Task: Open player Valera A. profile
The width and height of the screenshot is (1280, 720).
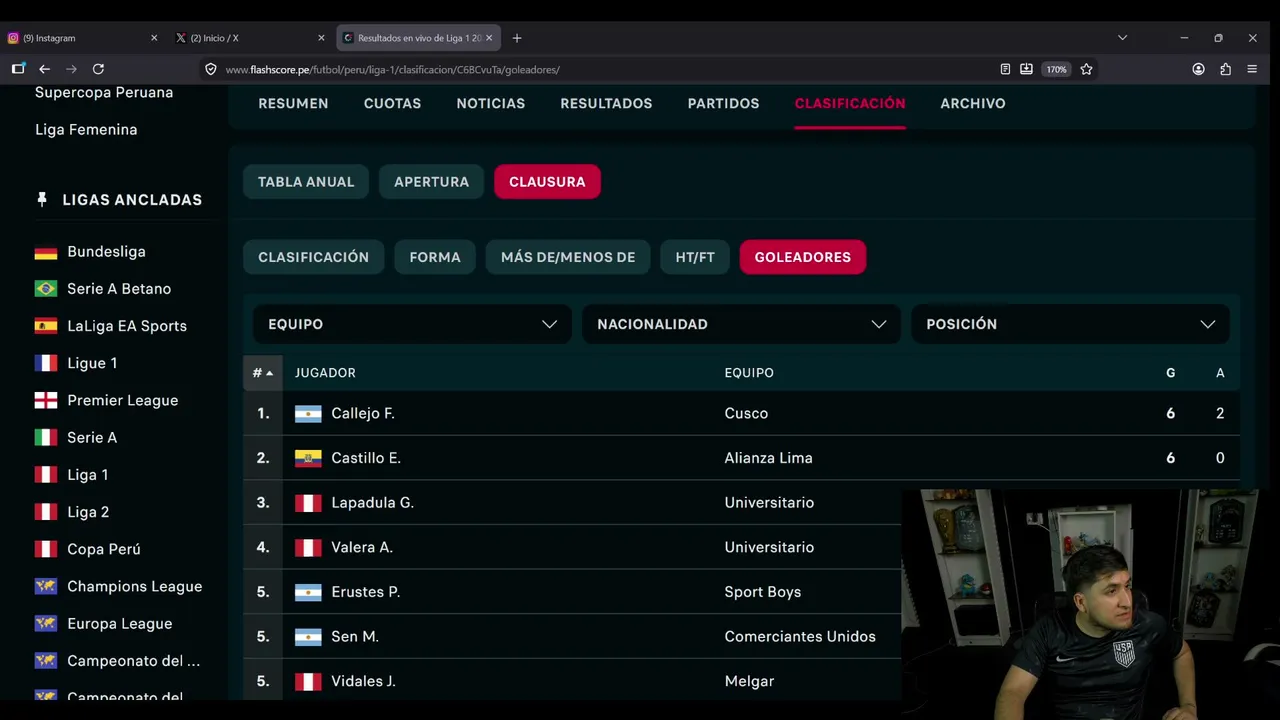Action: pos(362,547)
